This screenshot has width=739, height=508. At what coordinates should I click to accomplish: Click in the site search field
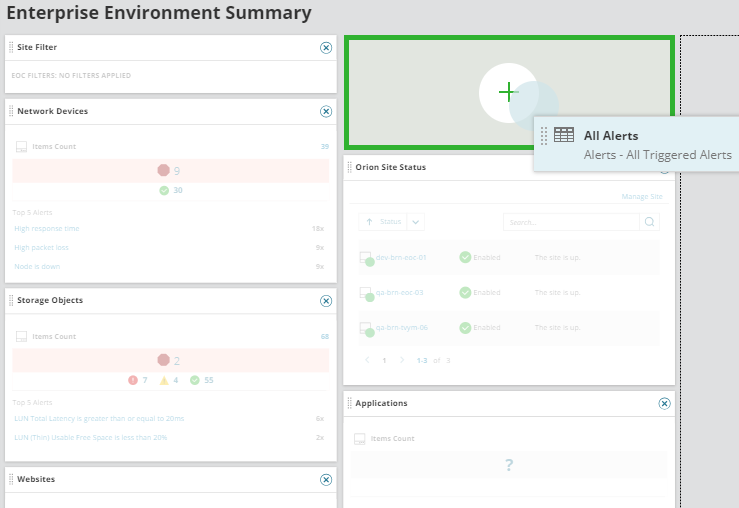click(x=570, y=222)
